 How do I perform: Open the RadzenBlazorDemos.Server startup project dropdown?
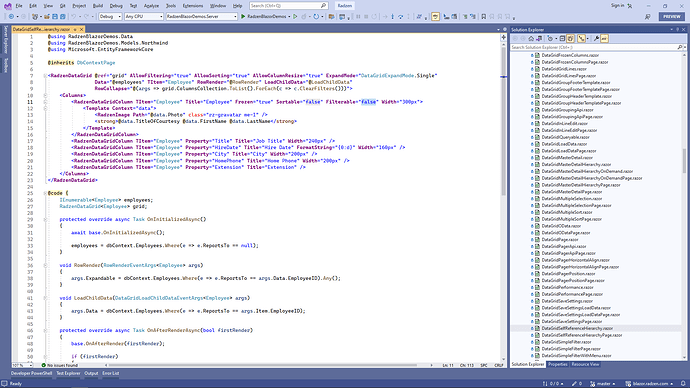[202, 16]
